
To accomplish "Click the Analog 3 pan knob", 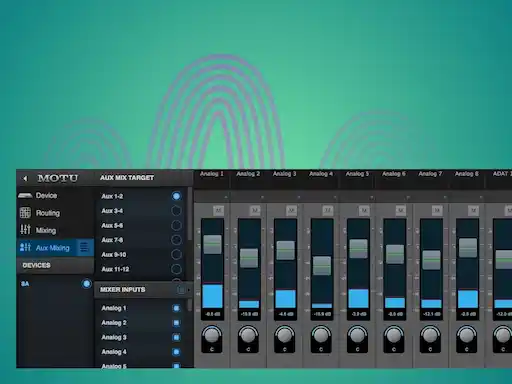I will click(x=285, y=336).
